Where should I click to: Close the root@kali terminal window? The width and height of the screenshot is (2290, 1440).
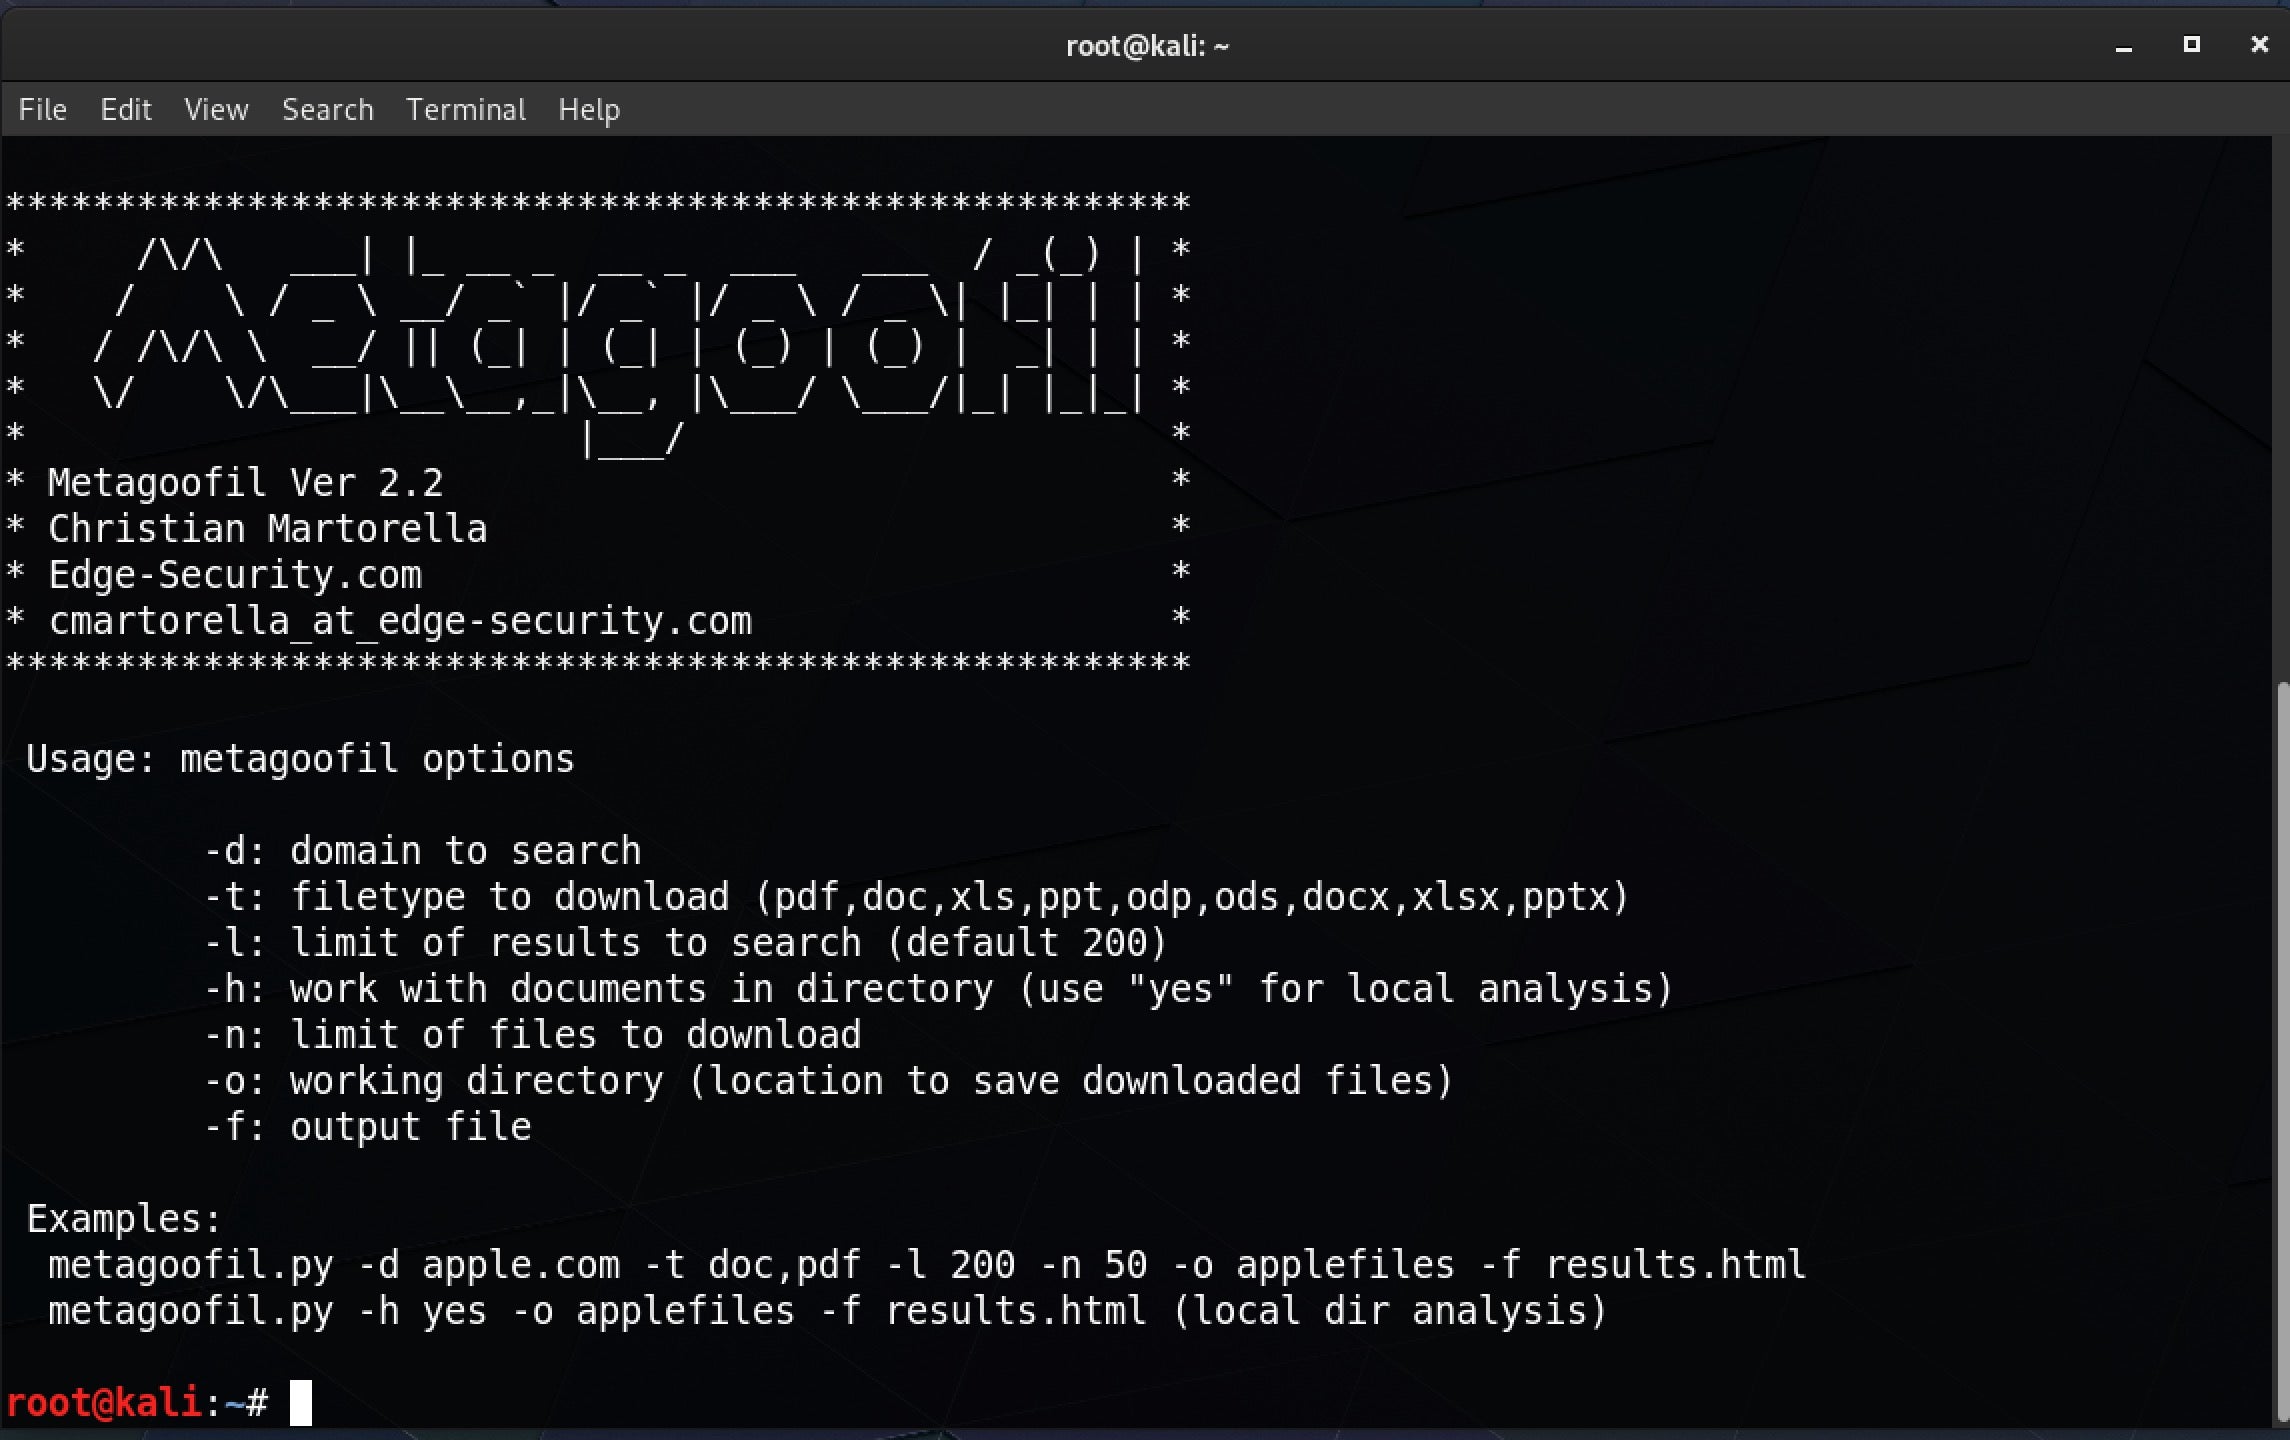click(2259, 45)
